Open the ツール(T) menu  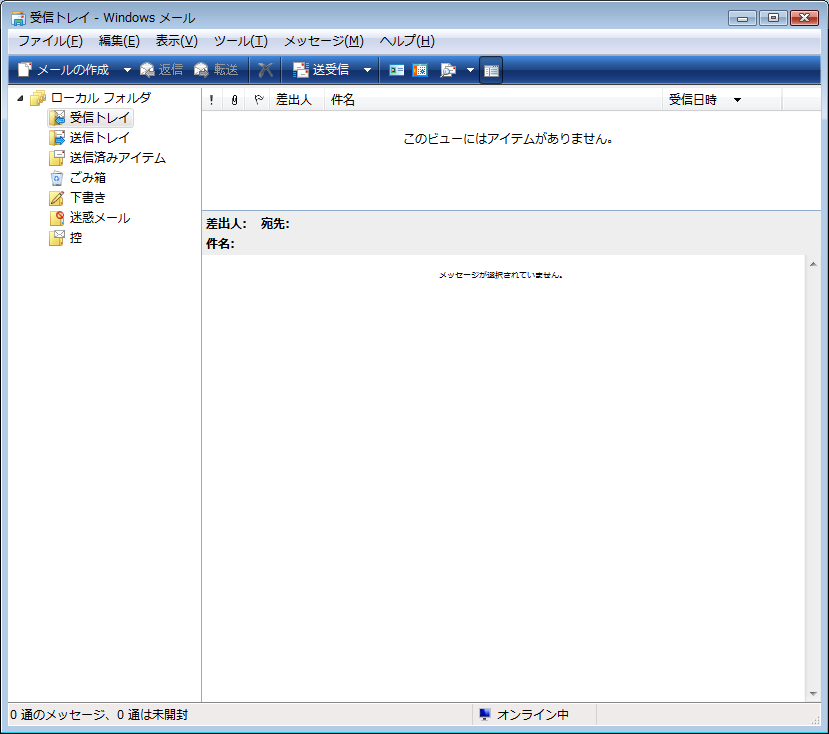[x=241, y=41]
